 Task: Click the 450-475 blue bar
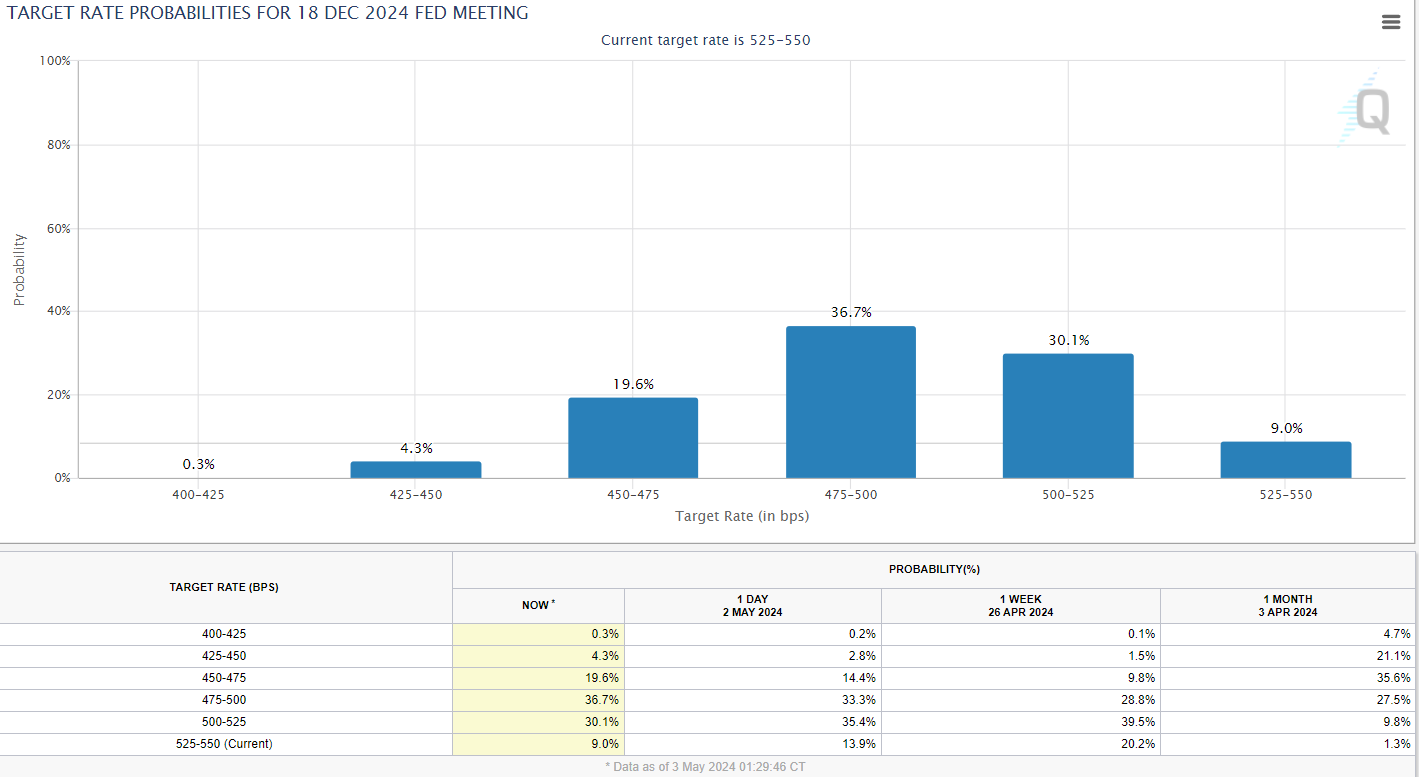tap(632, 438)
